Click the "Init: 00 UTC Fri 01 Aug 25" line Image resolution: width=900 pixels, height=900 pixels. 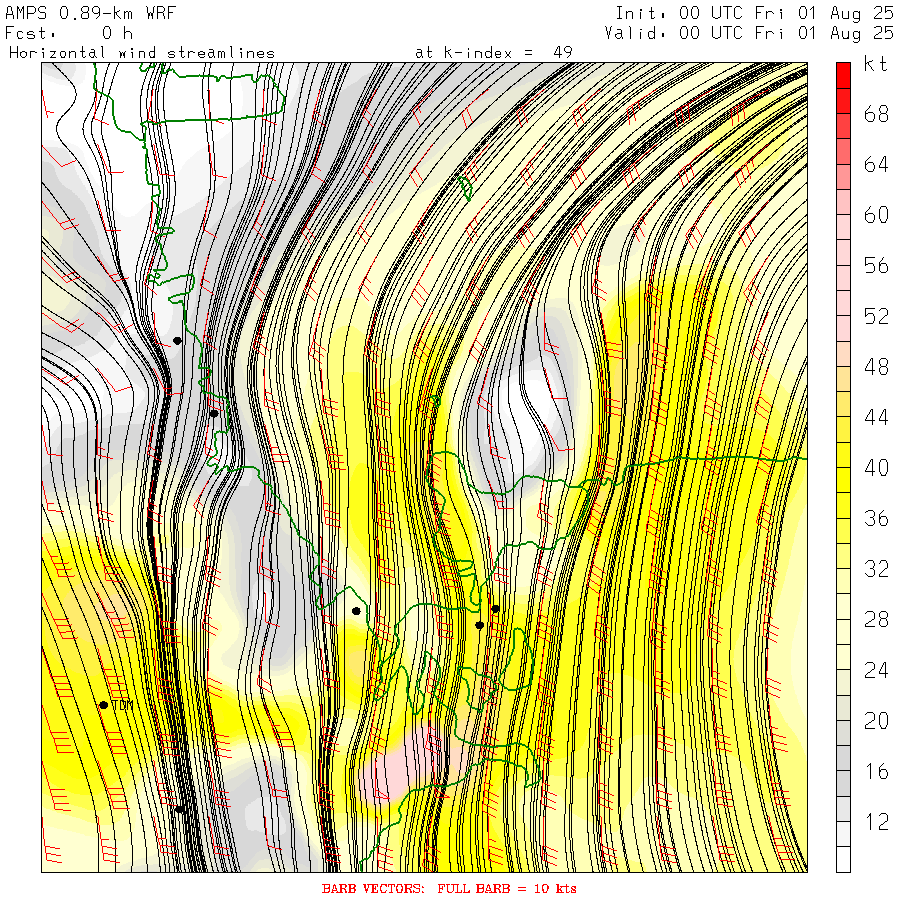pos(754,13)
